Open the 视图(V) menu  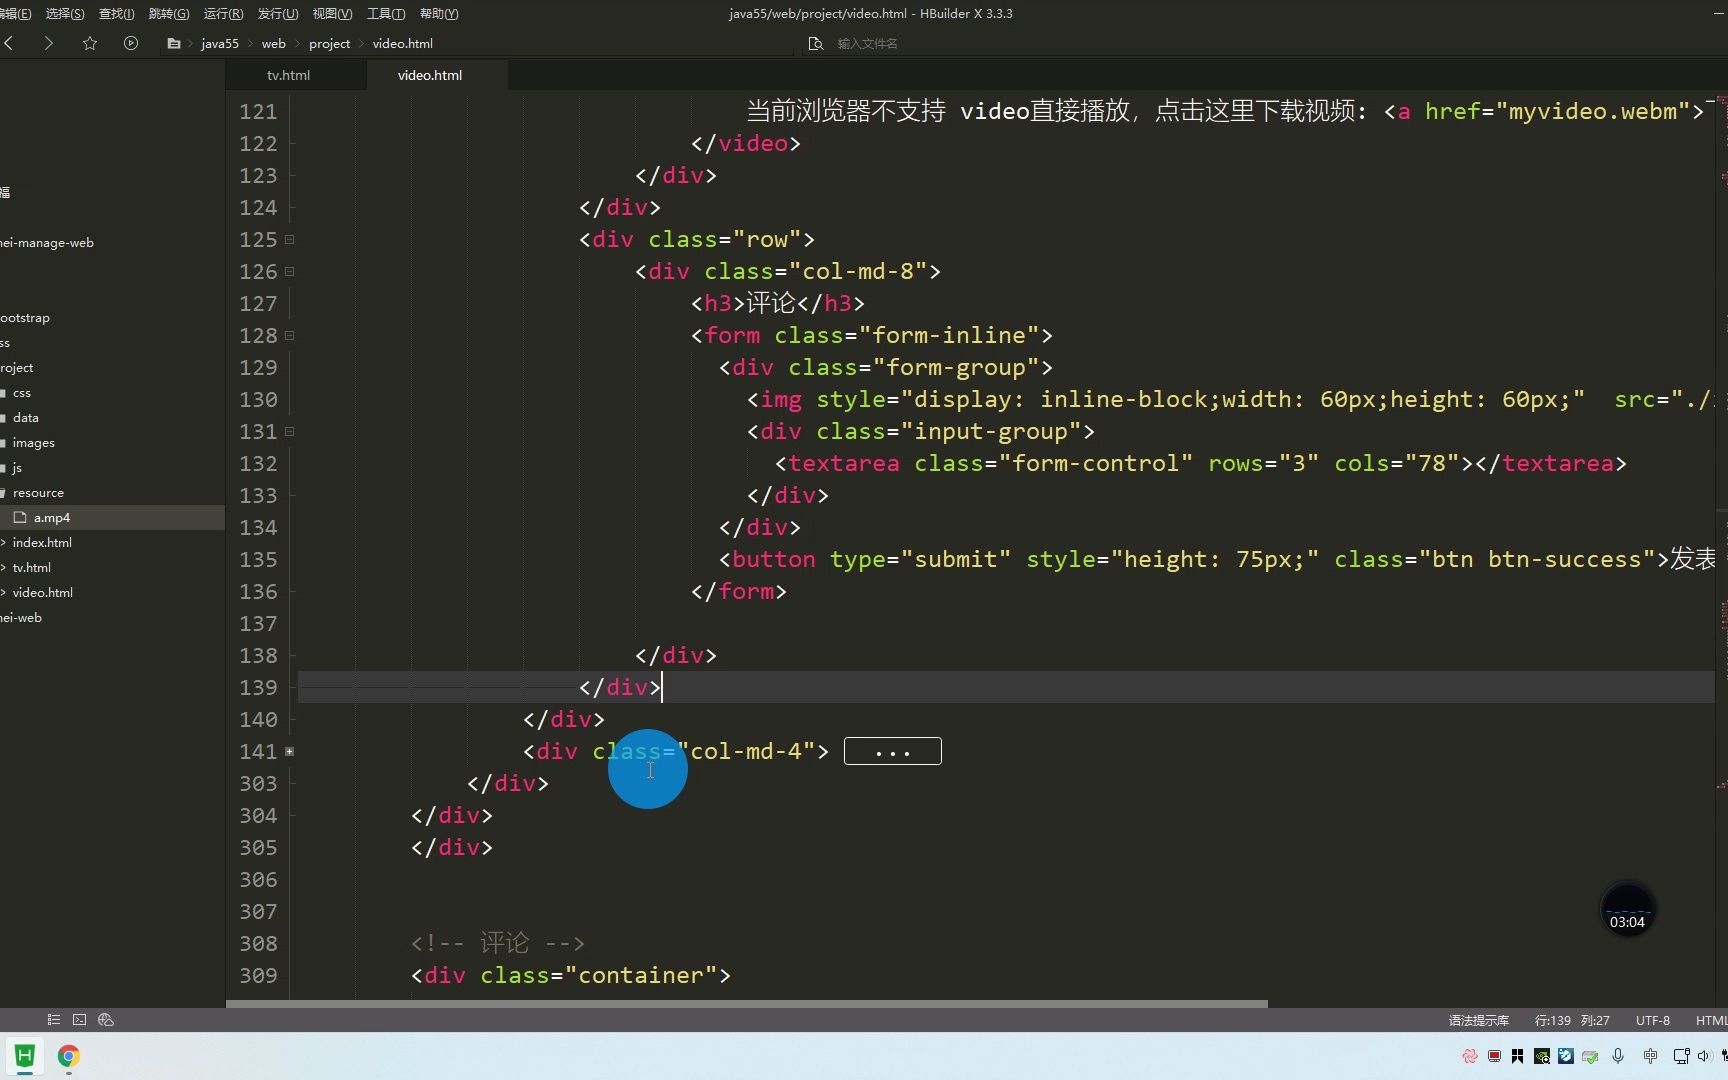coord(332,13)
